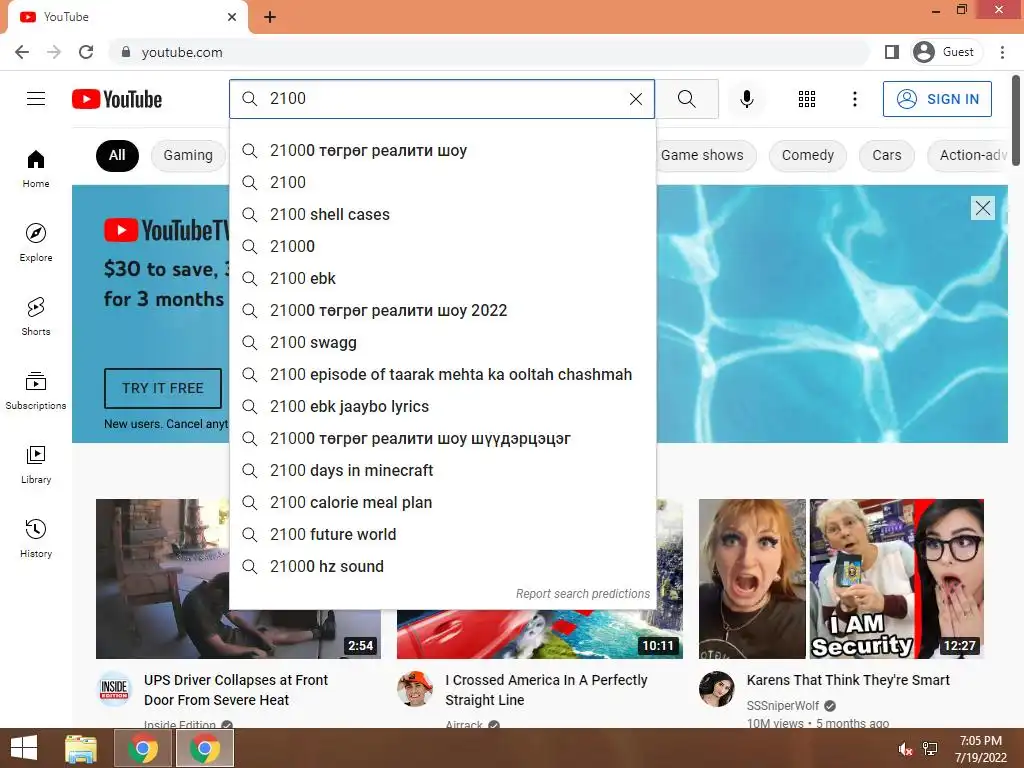Screen dimensions: 1024x768
Task: Clear the search box with the X
Action: pyautogui.click(x=635, y=99)
